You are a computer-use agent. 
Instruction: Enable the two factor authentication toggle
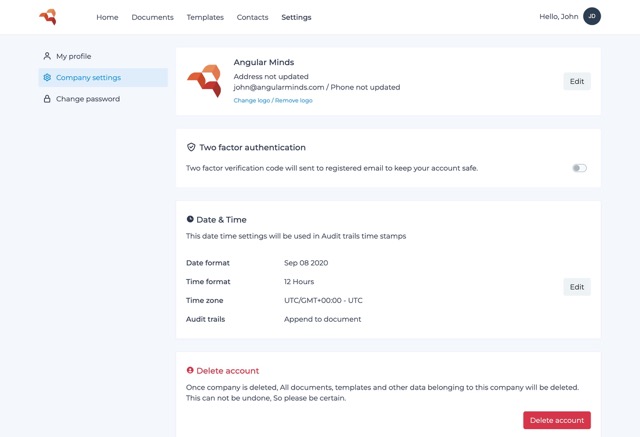pyautogui.click(x=579, y=168)
